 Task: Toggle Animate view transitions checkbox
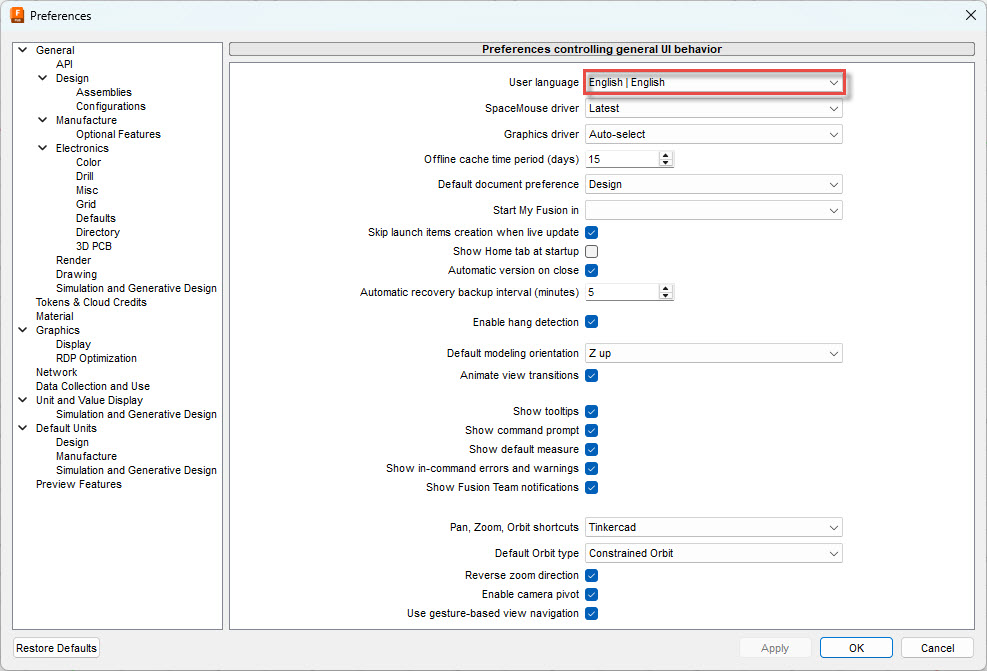(x=591, y=375)
